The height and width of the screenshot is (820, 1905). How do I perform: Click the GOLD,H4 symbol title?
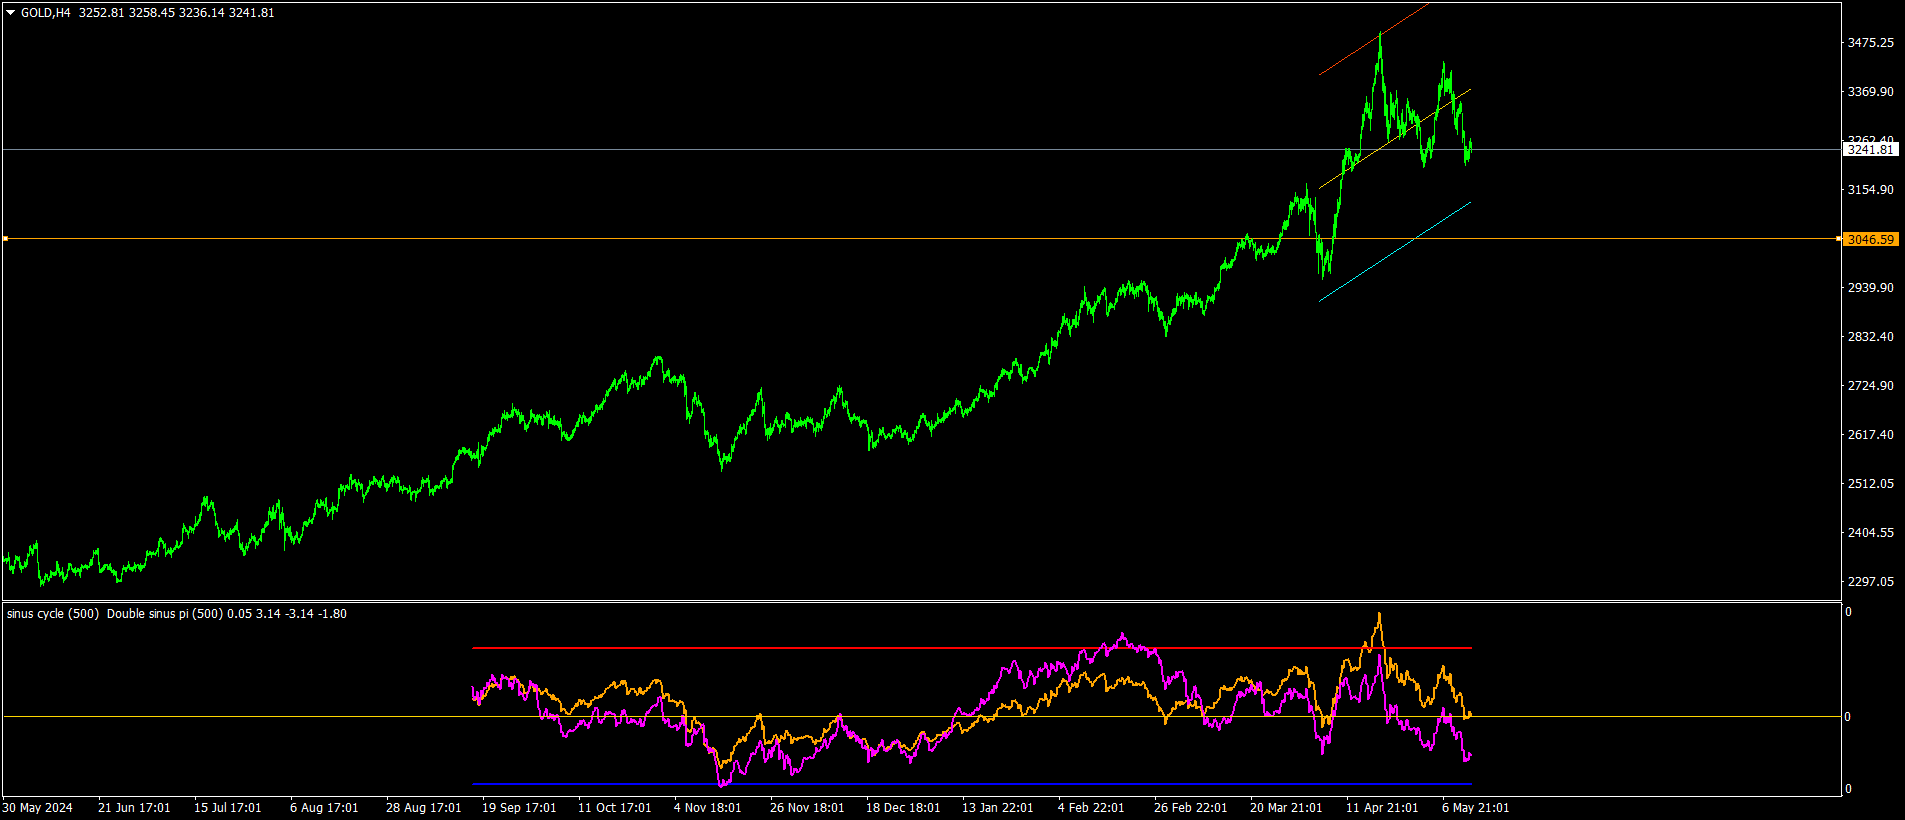46,13
